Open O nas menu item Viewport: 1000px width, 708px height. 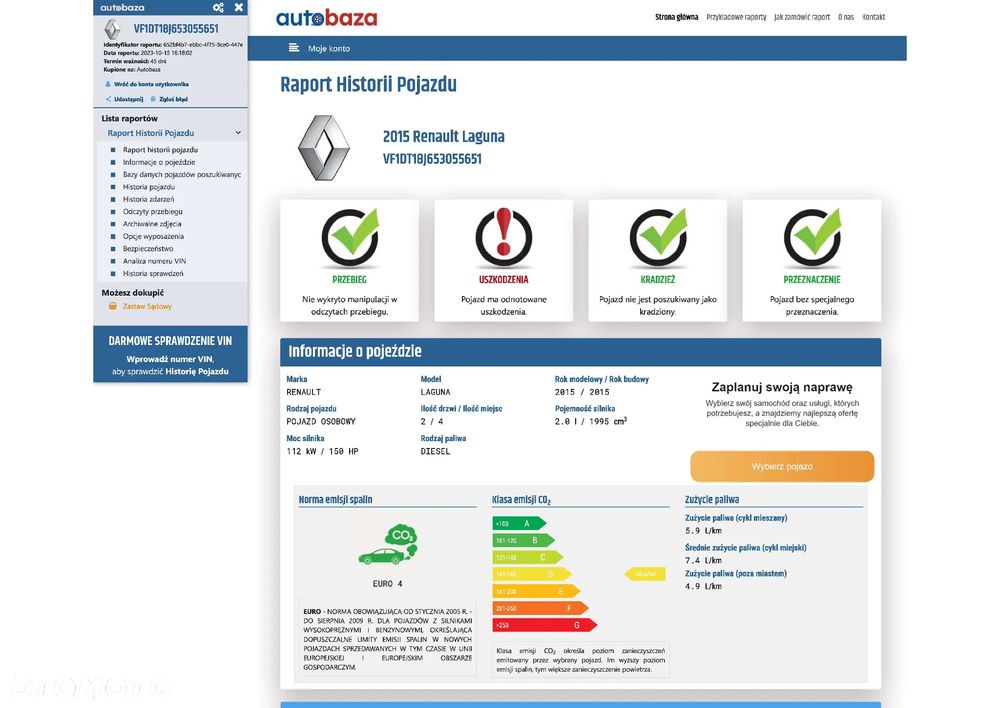(846, 17)
